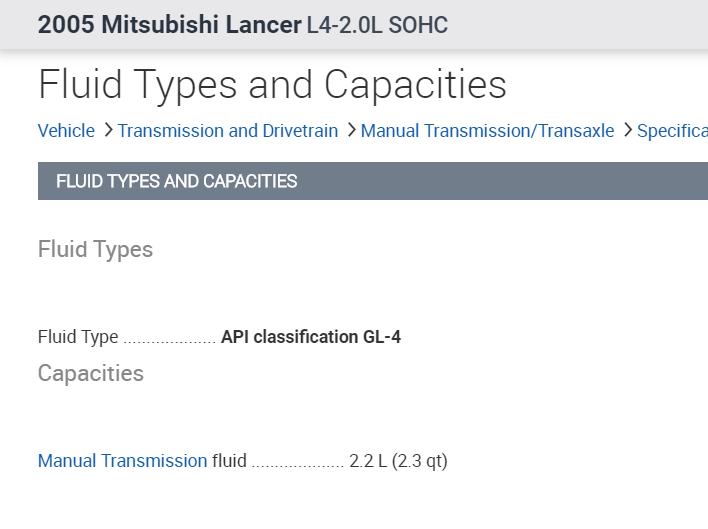708x529 pixels.
Task: Click the Fluid Types and Capacities page heading
Action: [x=272, y=85]
